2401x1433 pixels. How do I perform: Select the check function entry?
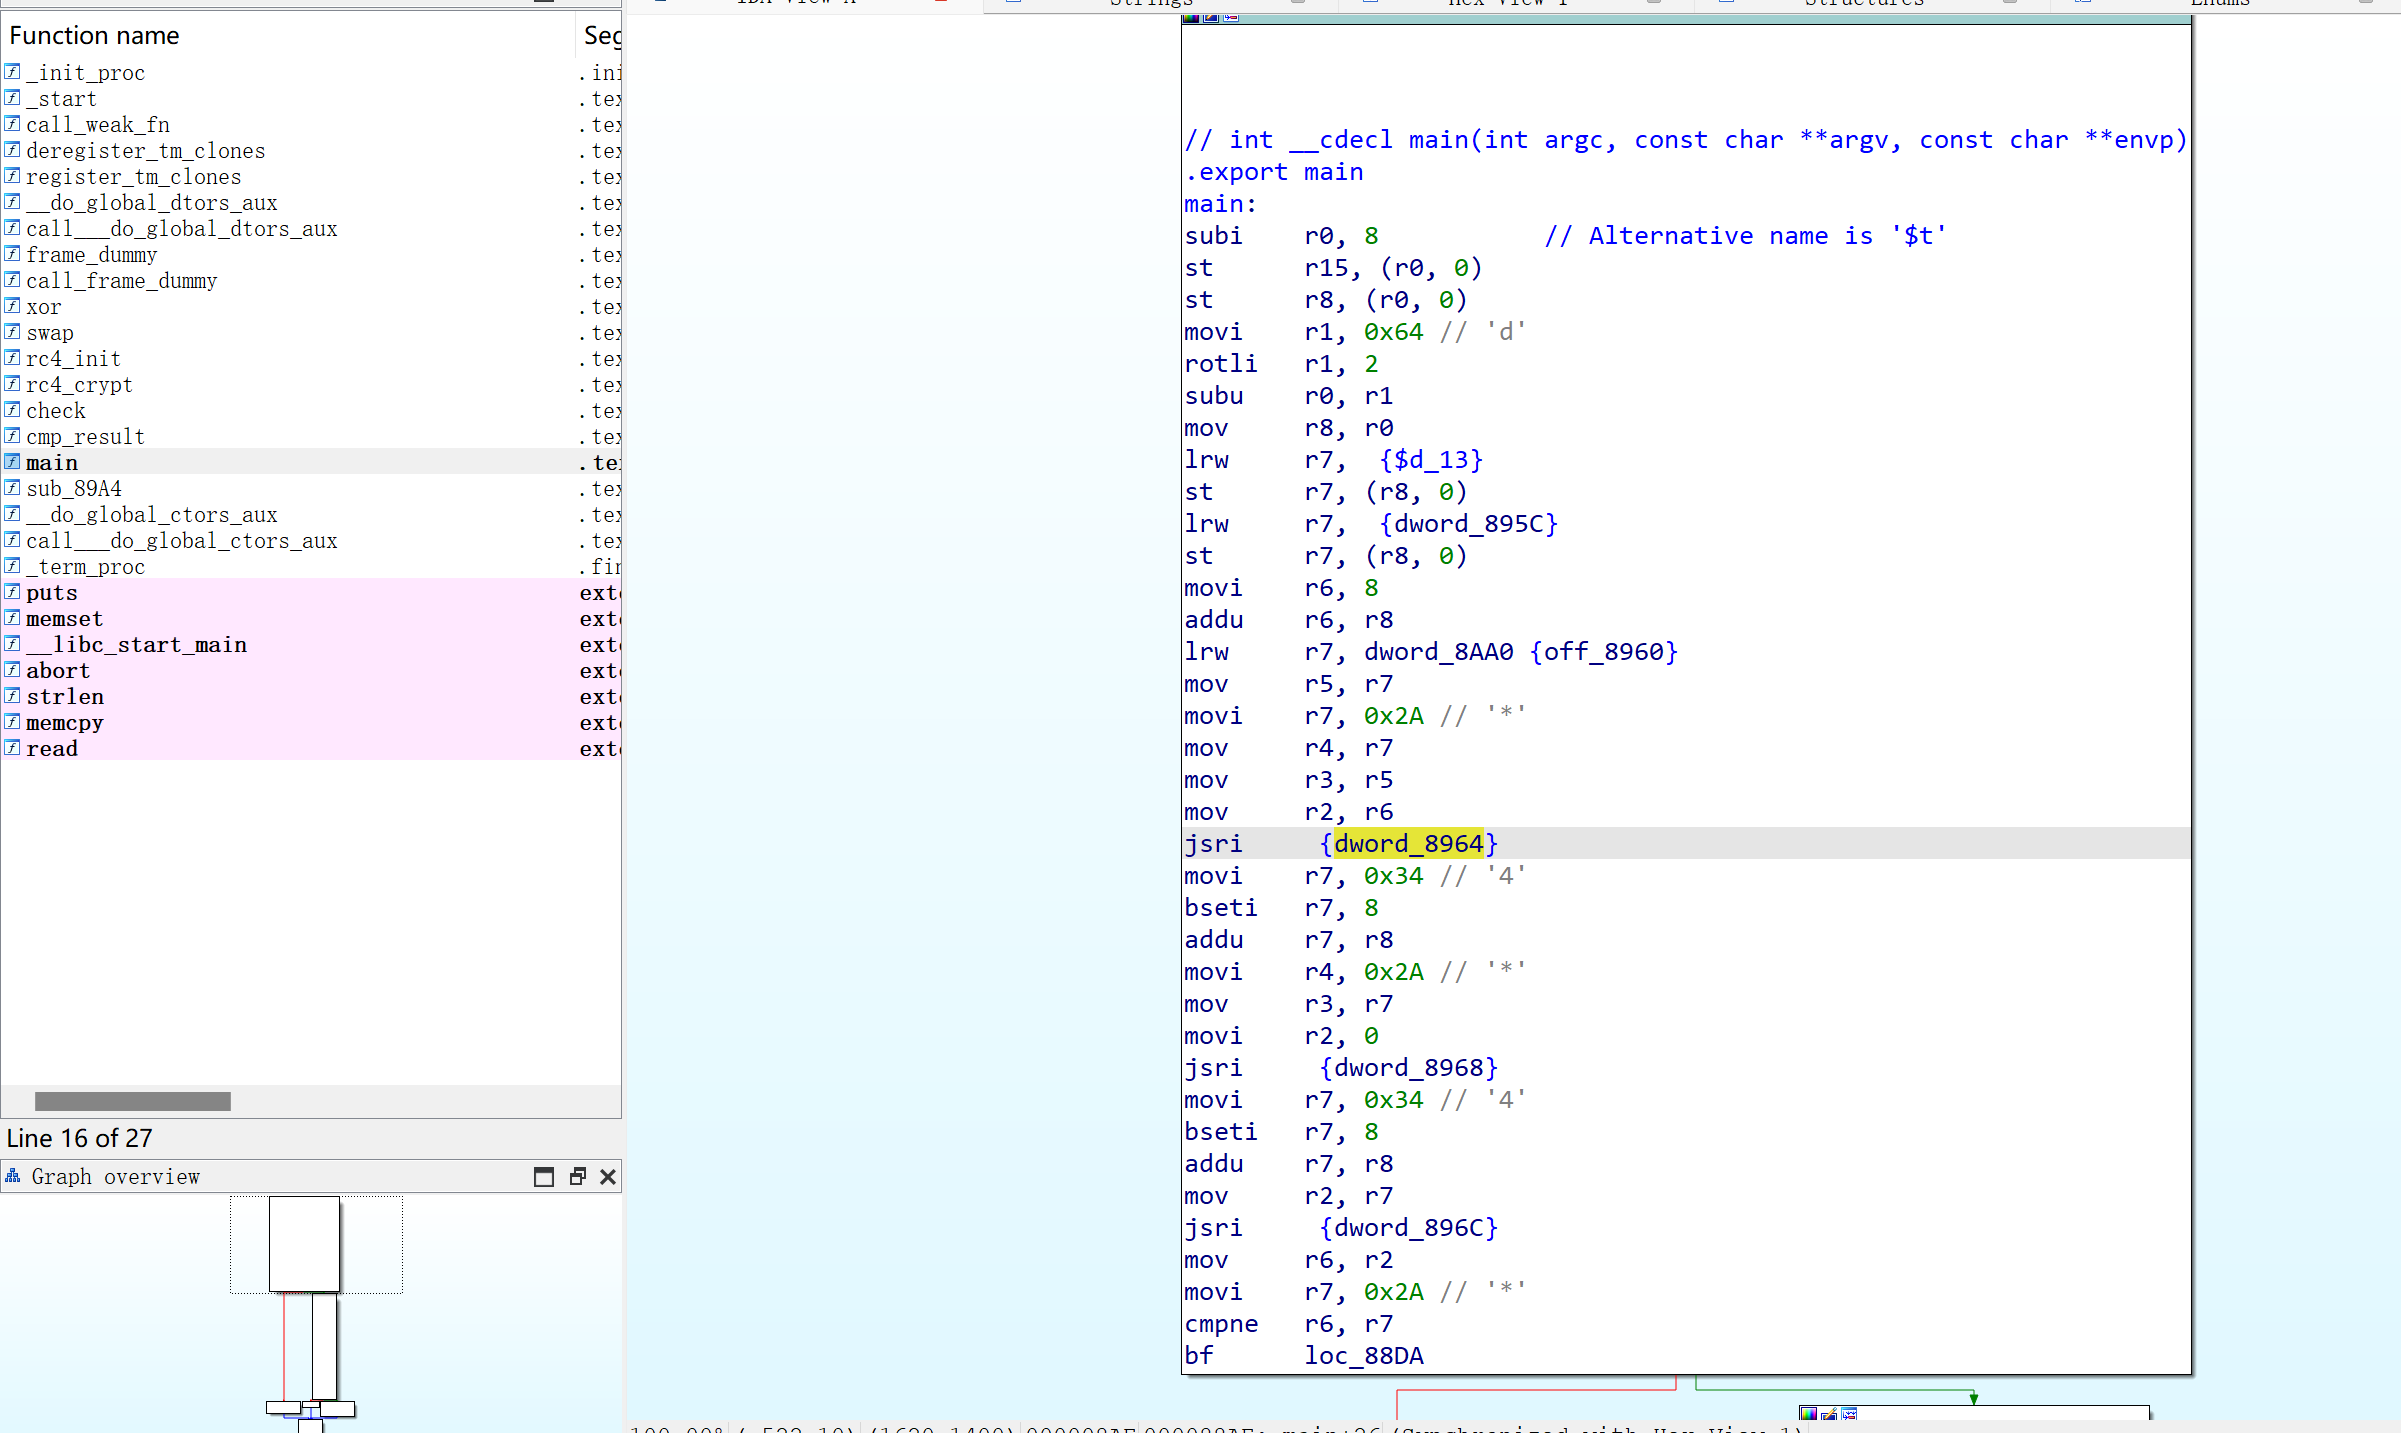point(56,411)
